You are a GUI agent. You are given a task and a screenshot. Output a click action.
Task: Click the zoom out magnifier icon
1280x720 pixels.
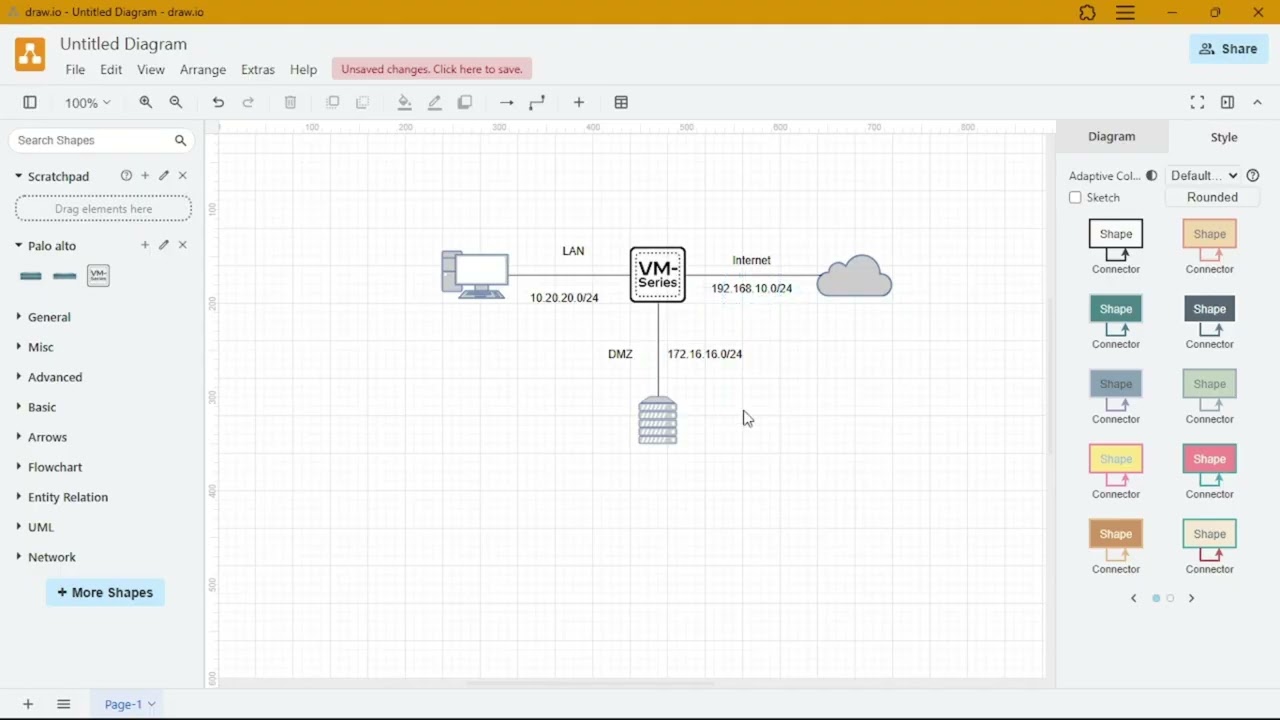(176, 102)
